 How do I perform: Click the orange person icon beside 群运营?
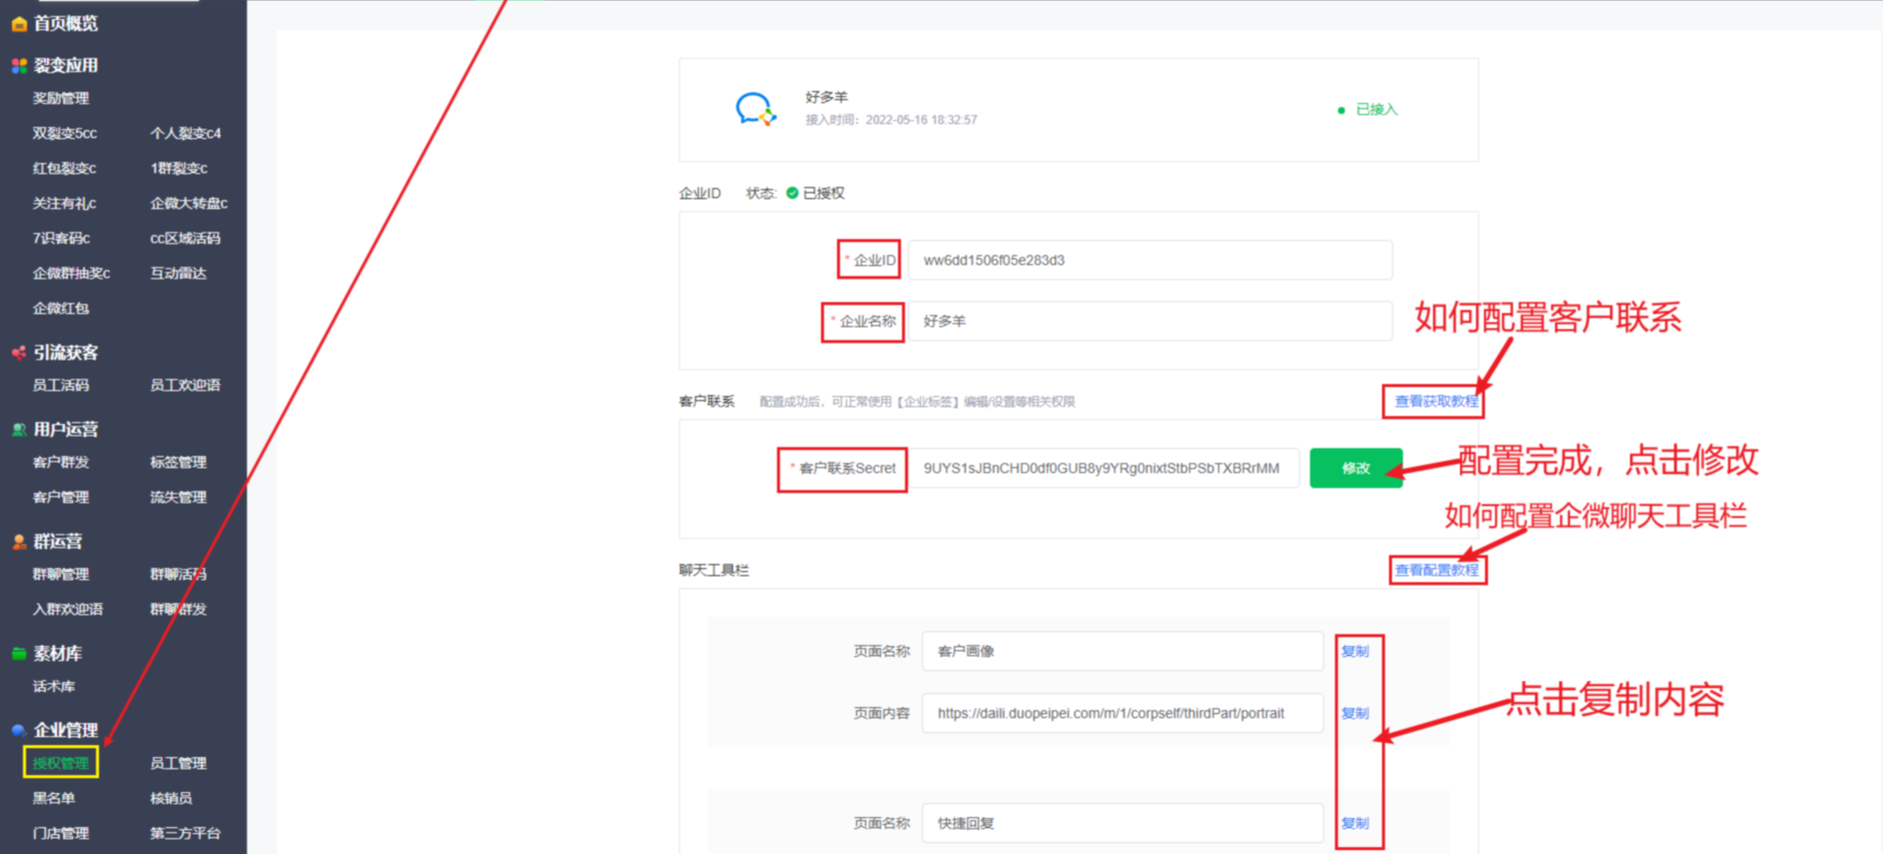[x=19, y=542]
